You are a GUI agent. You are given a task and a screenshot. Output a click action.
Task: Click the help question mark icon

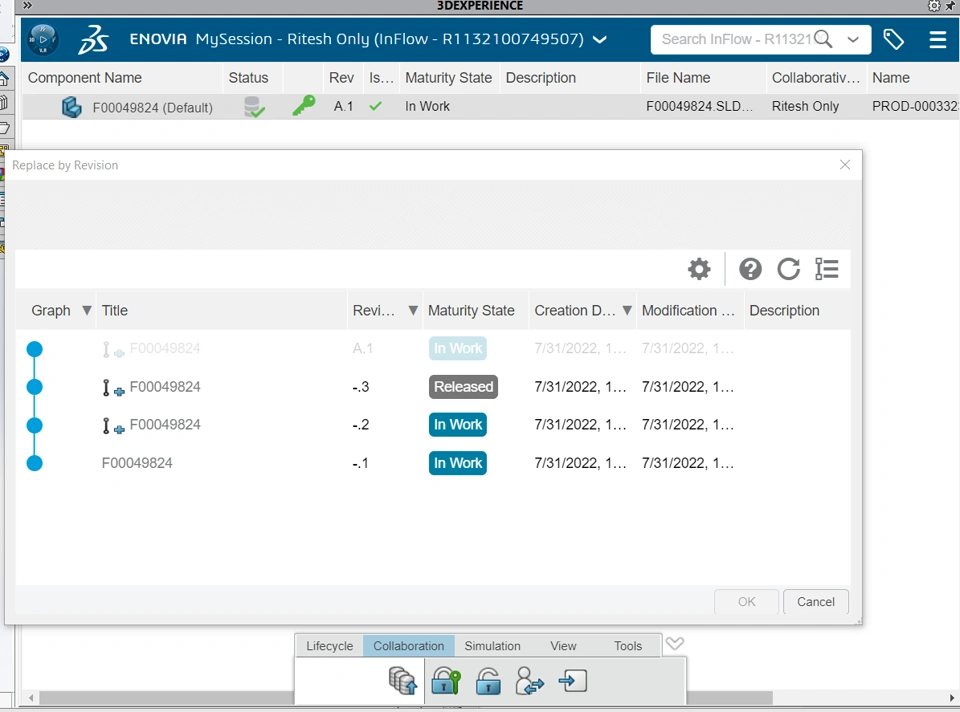[750, 269]
